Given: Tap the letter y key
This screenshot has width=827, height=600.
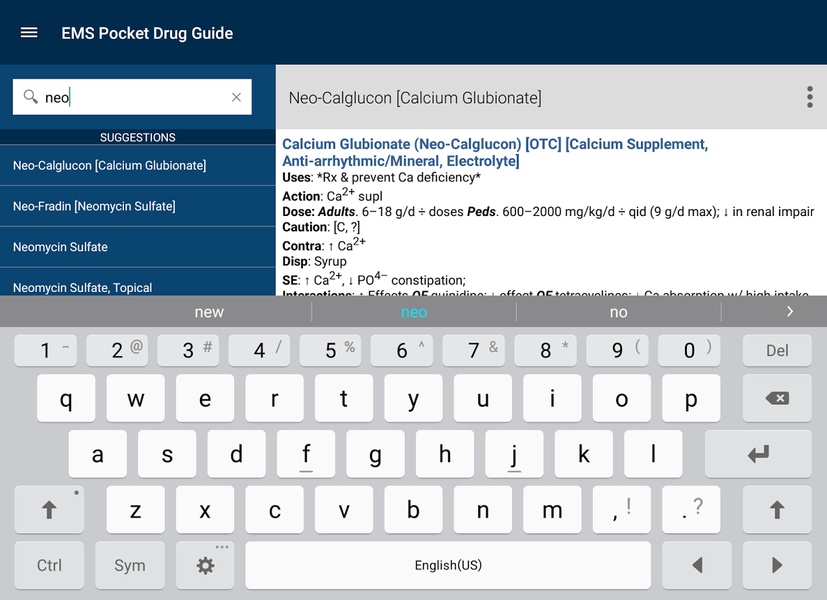Looking at the screenshot, I should click(x=414, y=398).
